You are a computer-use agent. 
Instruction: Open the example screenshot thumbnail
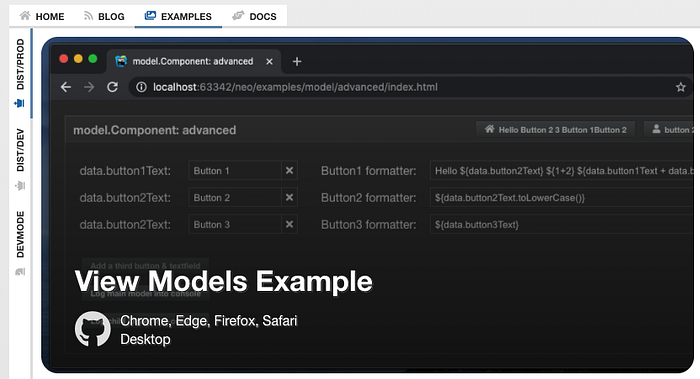tap(367, 205)
